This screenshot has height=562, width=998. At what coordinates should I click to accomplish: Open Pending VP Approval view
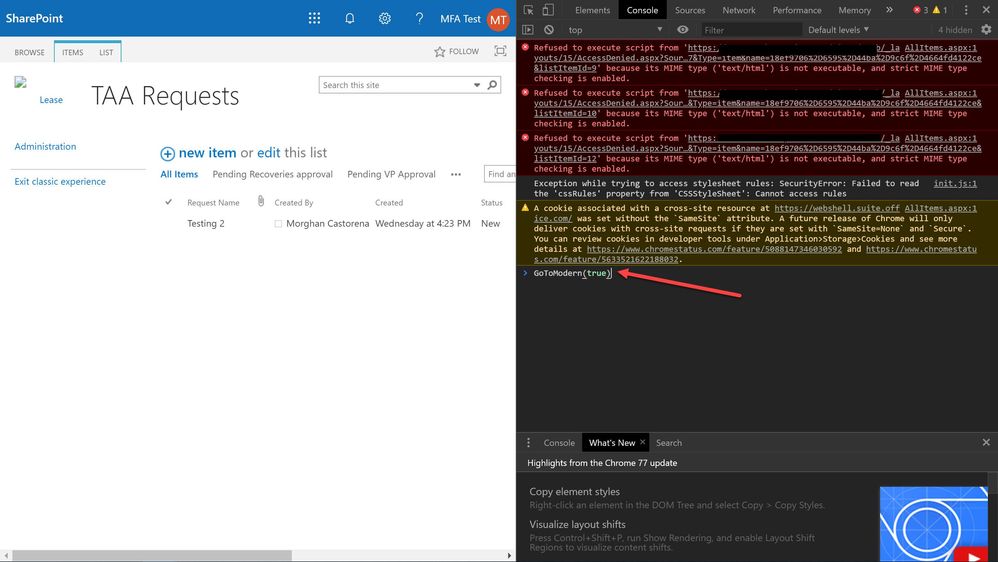[391, 174]
